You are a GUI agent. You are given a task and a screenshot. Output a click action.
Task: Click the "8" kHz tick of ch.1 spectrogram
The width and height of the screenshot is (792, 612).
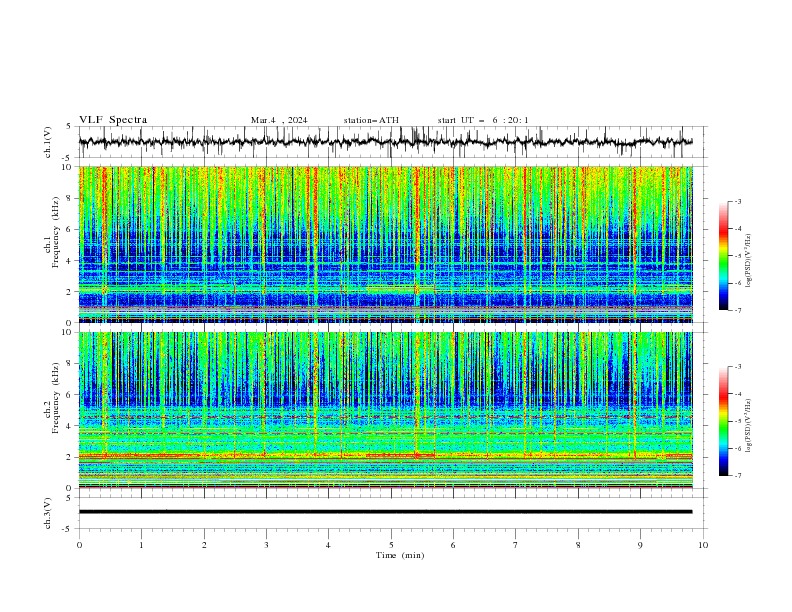pos(70,198)
